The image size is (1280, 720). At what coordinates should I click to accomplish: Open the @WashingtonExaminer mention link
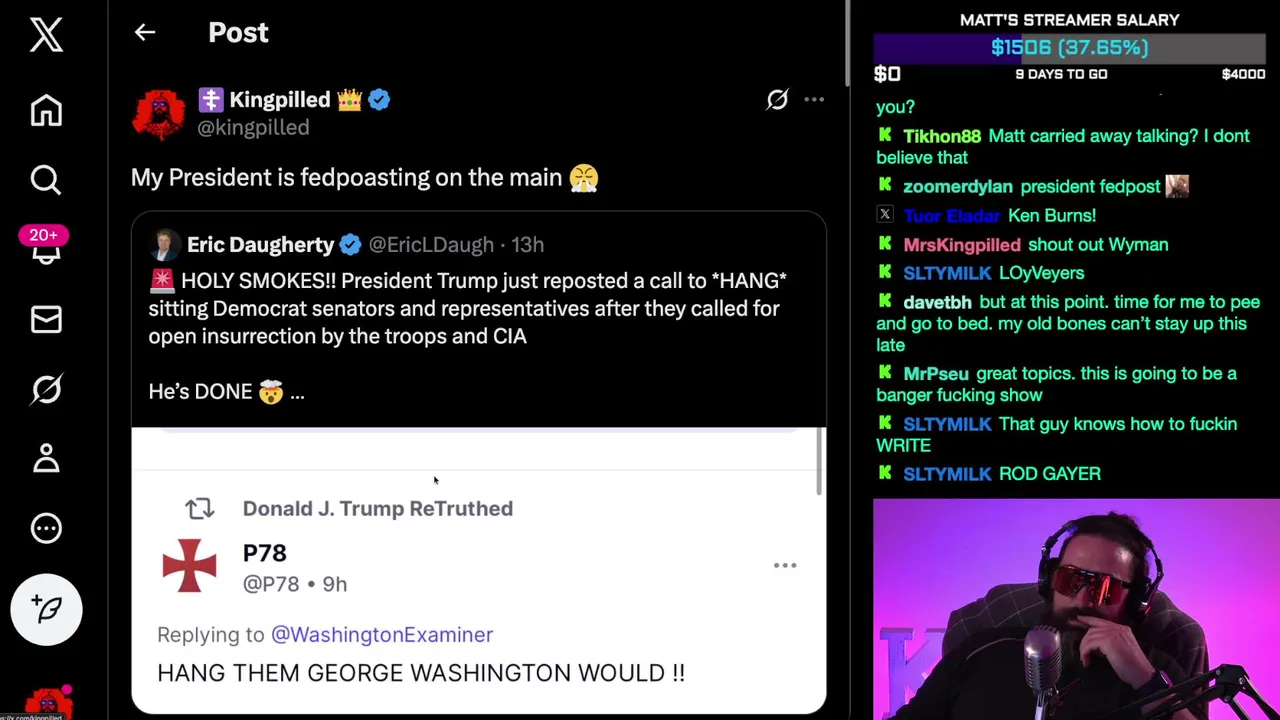381,635
